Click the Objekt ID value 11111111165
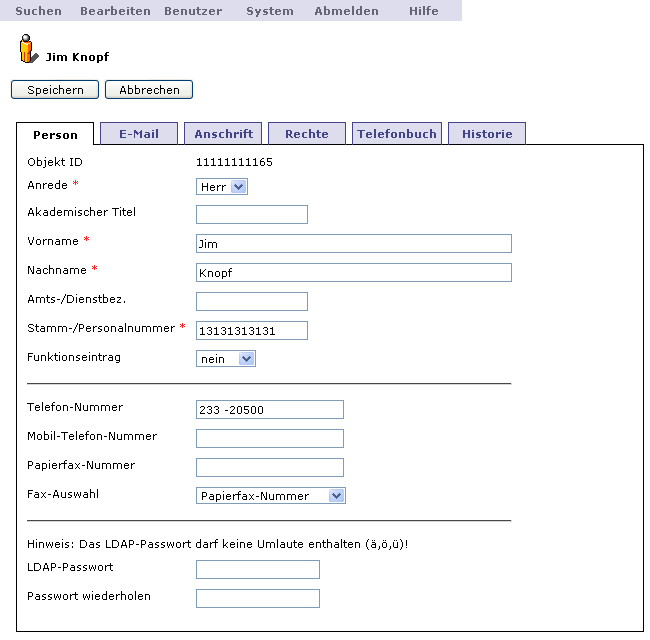650x640 pixels. (234, 162)
